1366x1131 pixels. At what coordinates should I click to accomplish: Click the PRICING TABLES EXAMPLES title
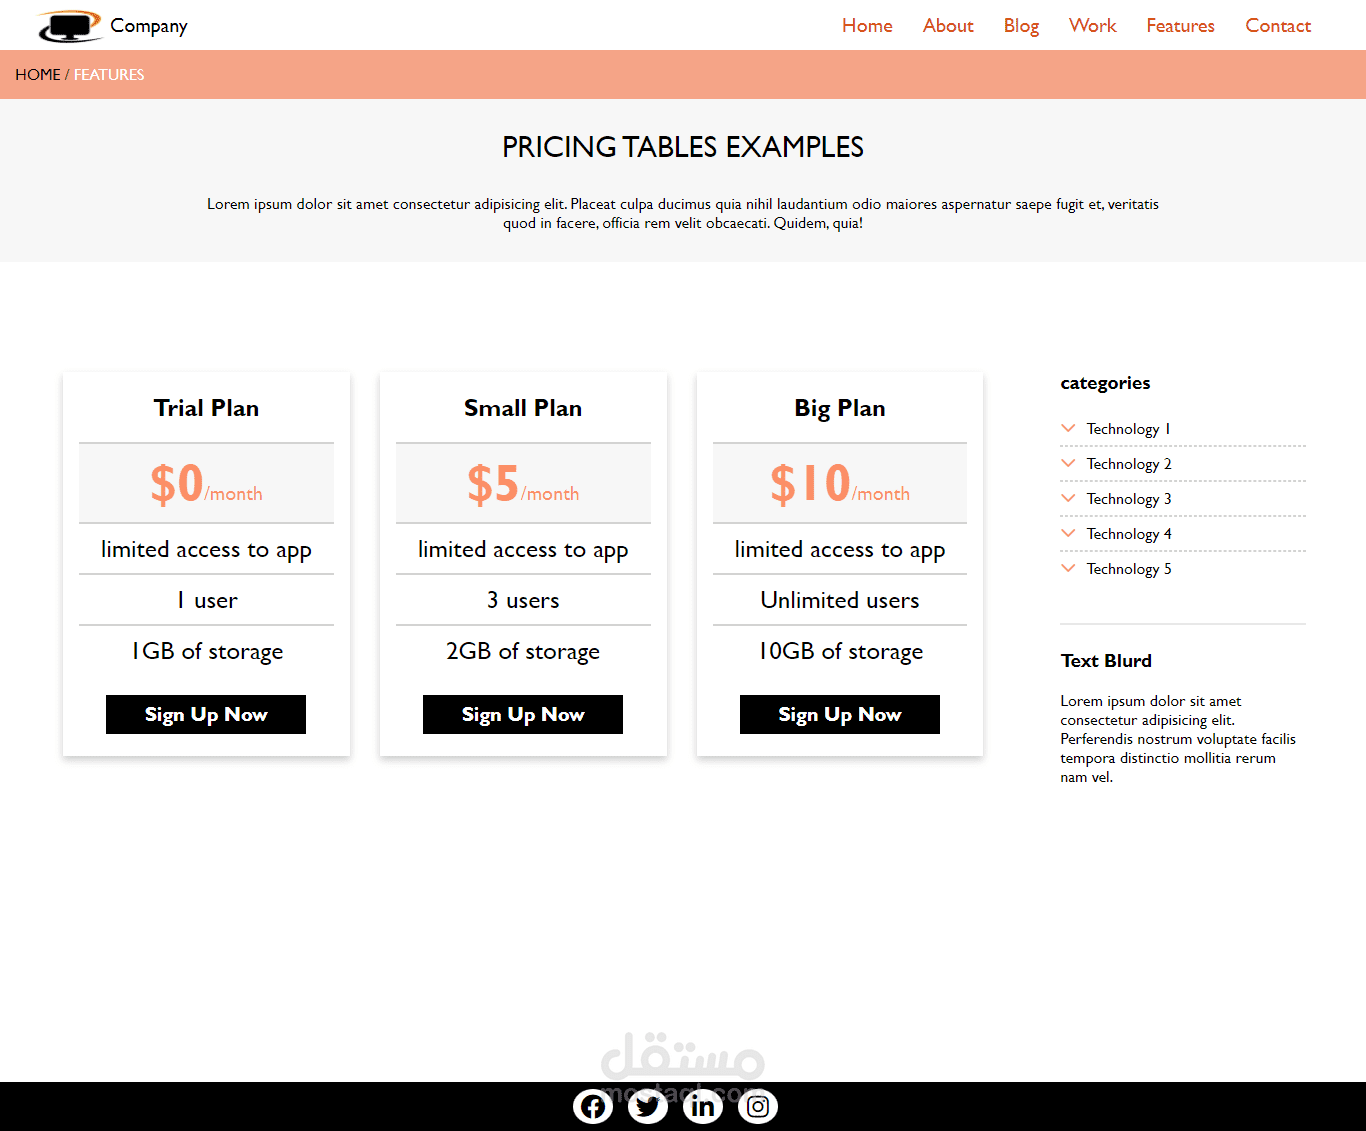click(683, 147)
